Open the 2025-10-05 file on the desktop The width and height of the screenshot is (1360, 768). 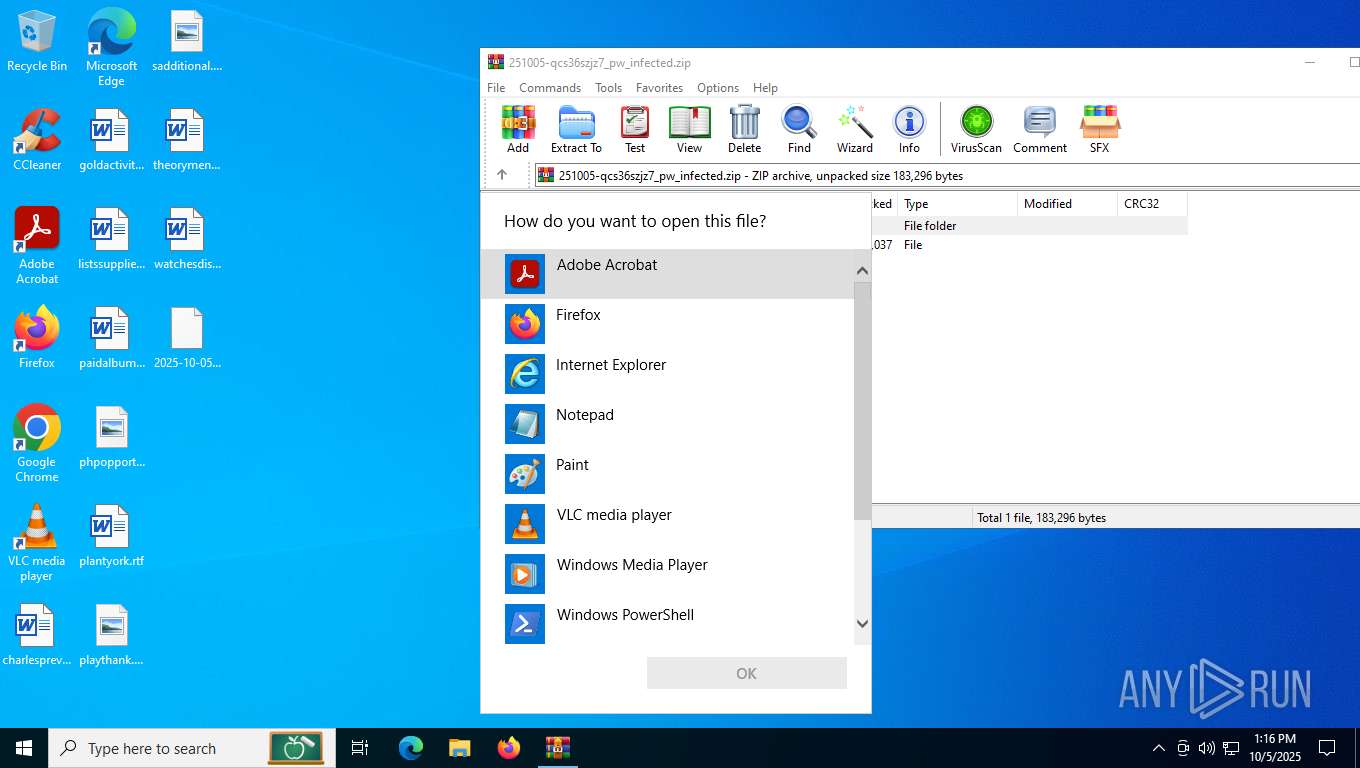pos(187,338)
